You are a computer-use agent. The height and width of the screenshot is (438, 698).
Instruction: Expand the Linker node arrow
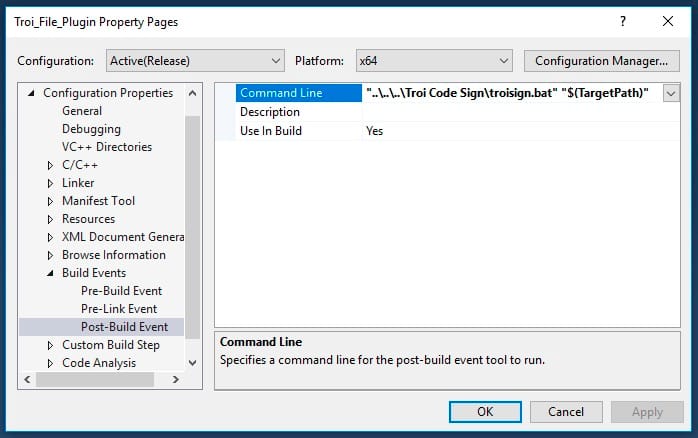pyautogui.click(x=51, y=183)
